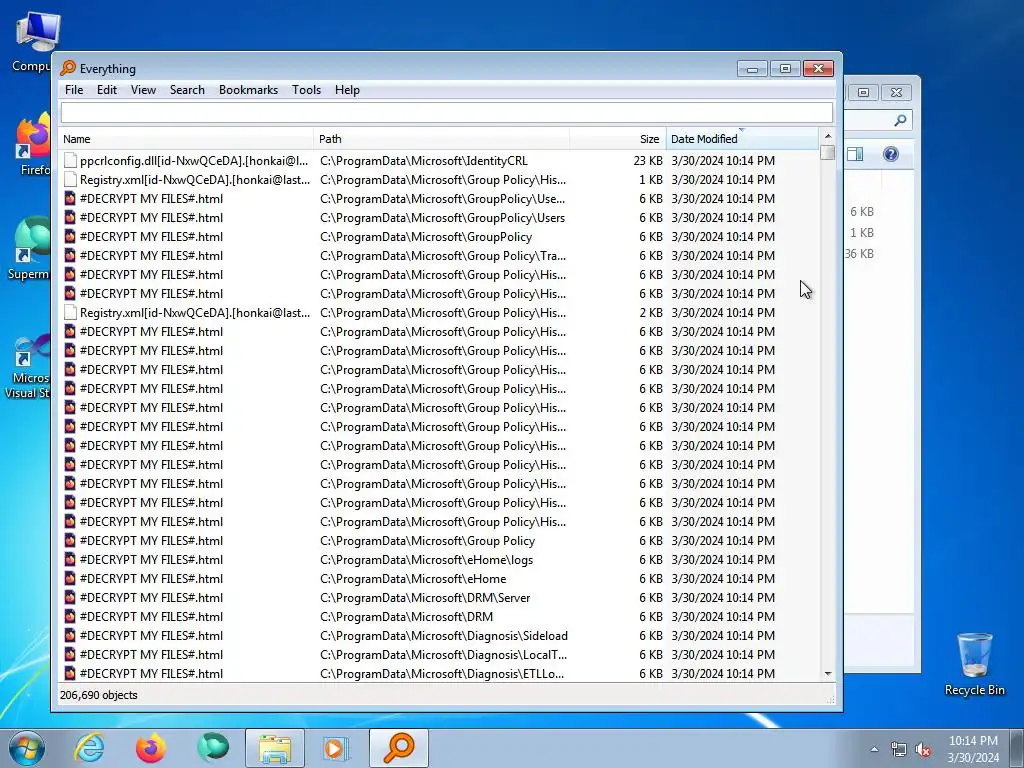
Task: Click the search magnifier in background Explorer window
Action: click(x=900, y=120)
